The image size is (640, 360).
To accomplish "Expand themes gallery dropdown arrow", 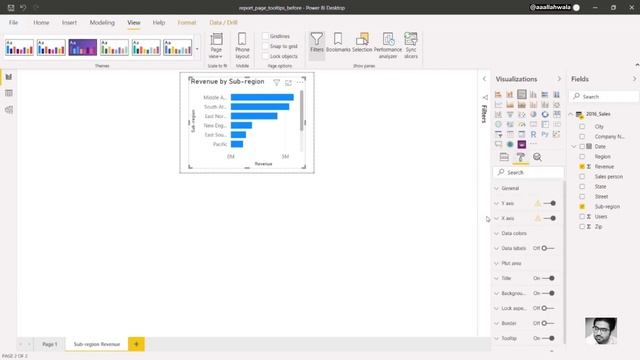I will pyautogui.click(x=197, y=49).
